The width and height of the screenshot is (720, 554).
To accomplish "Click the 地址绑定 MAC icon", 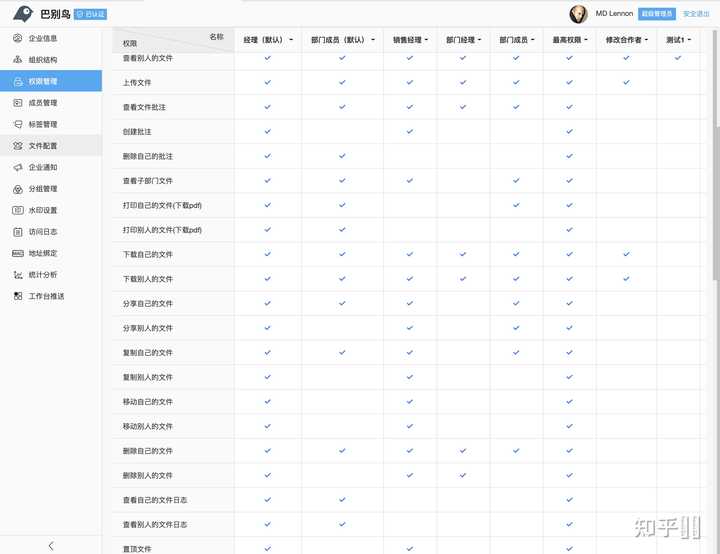I will pos(17,253).
